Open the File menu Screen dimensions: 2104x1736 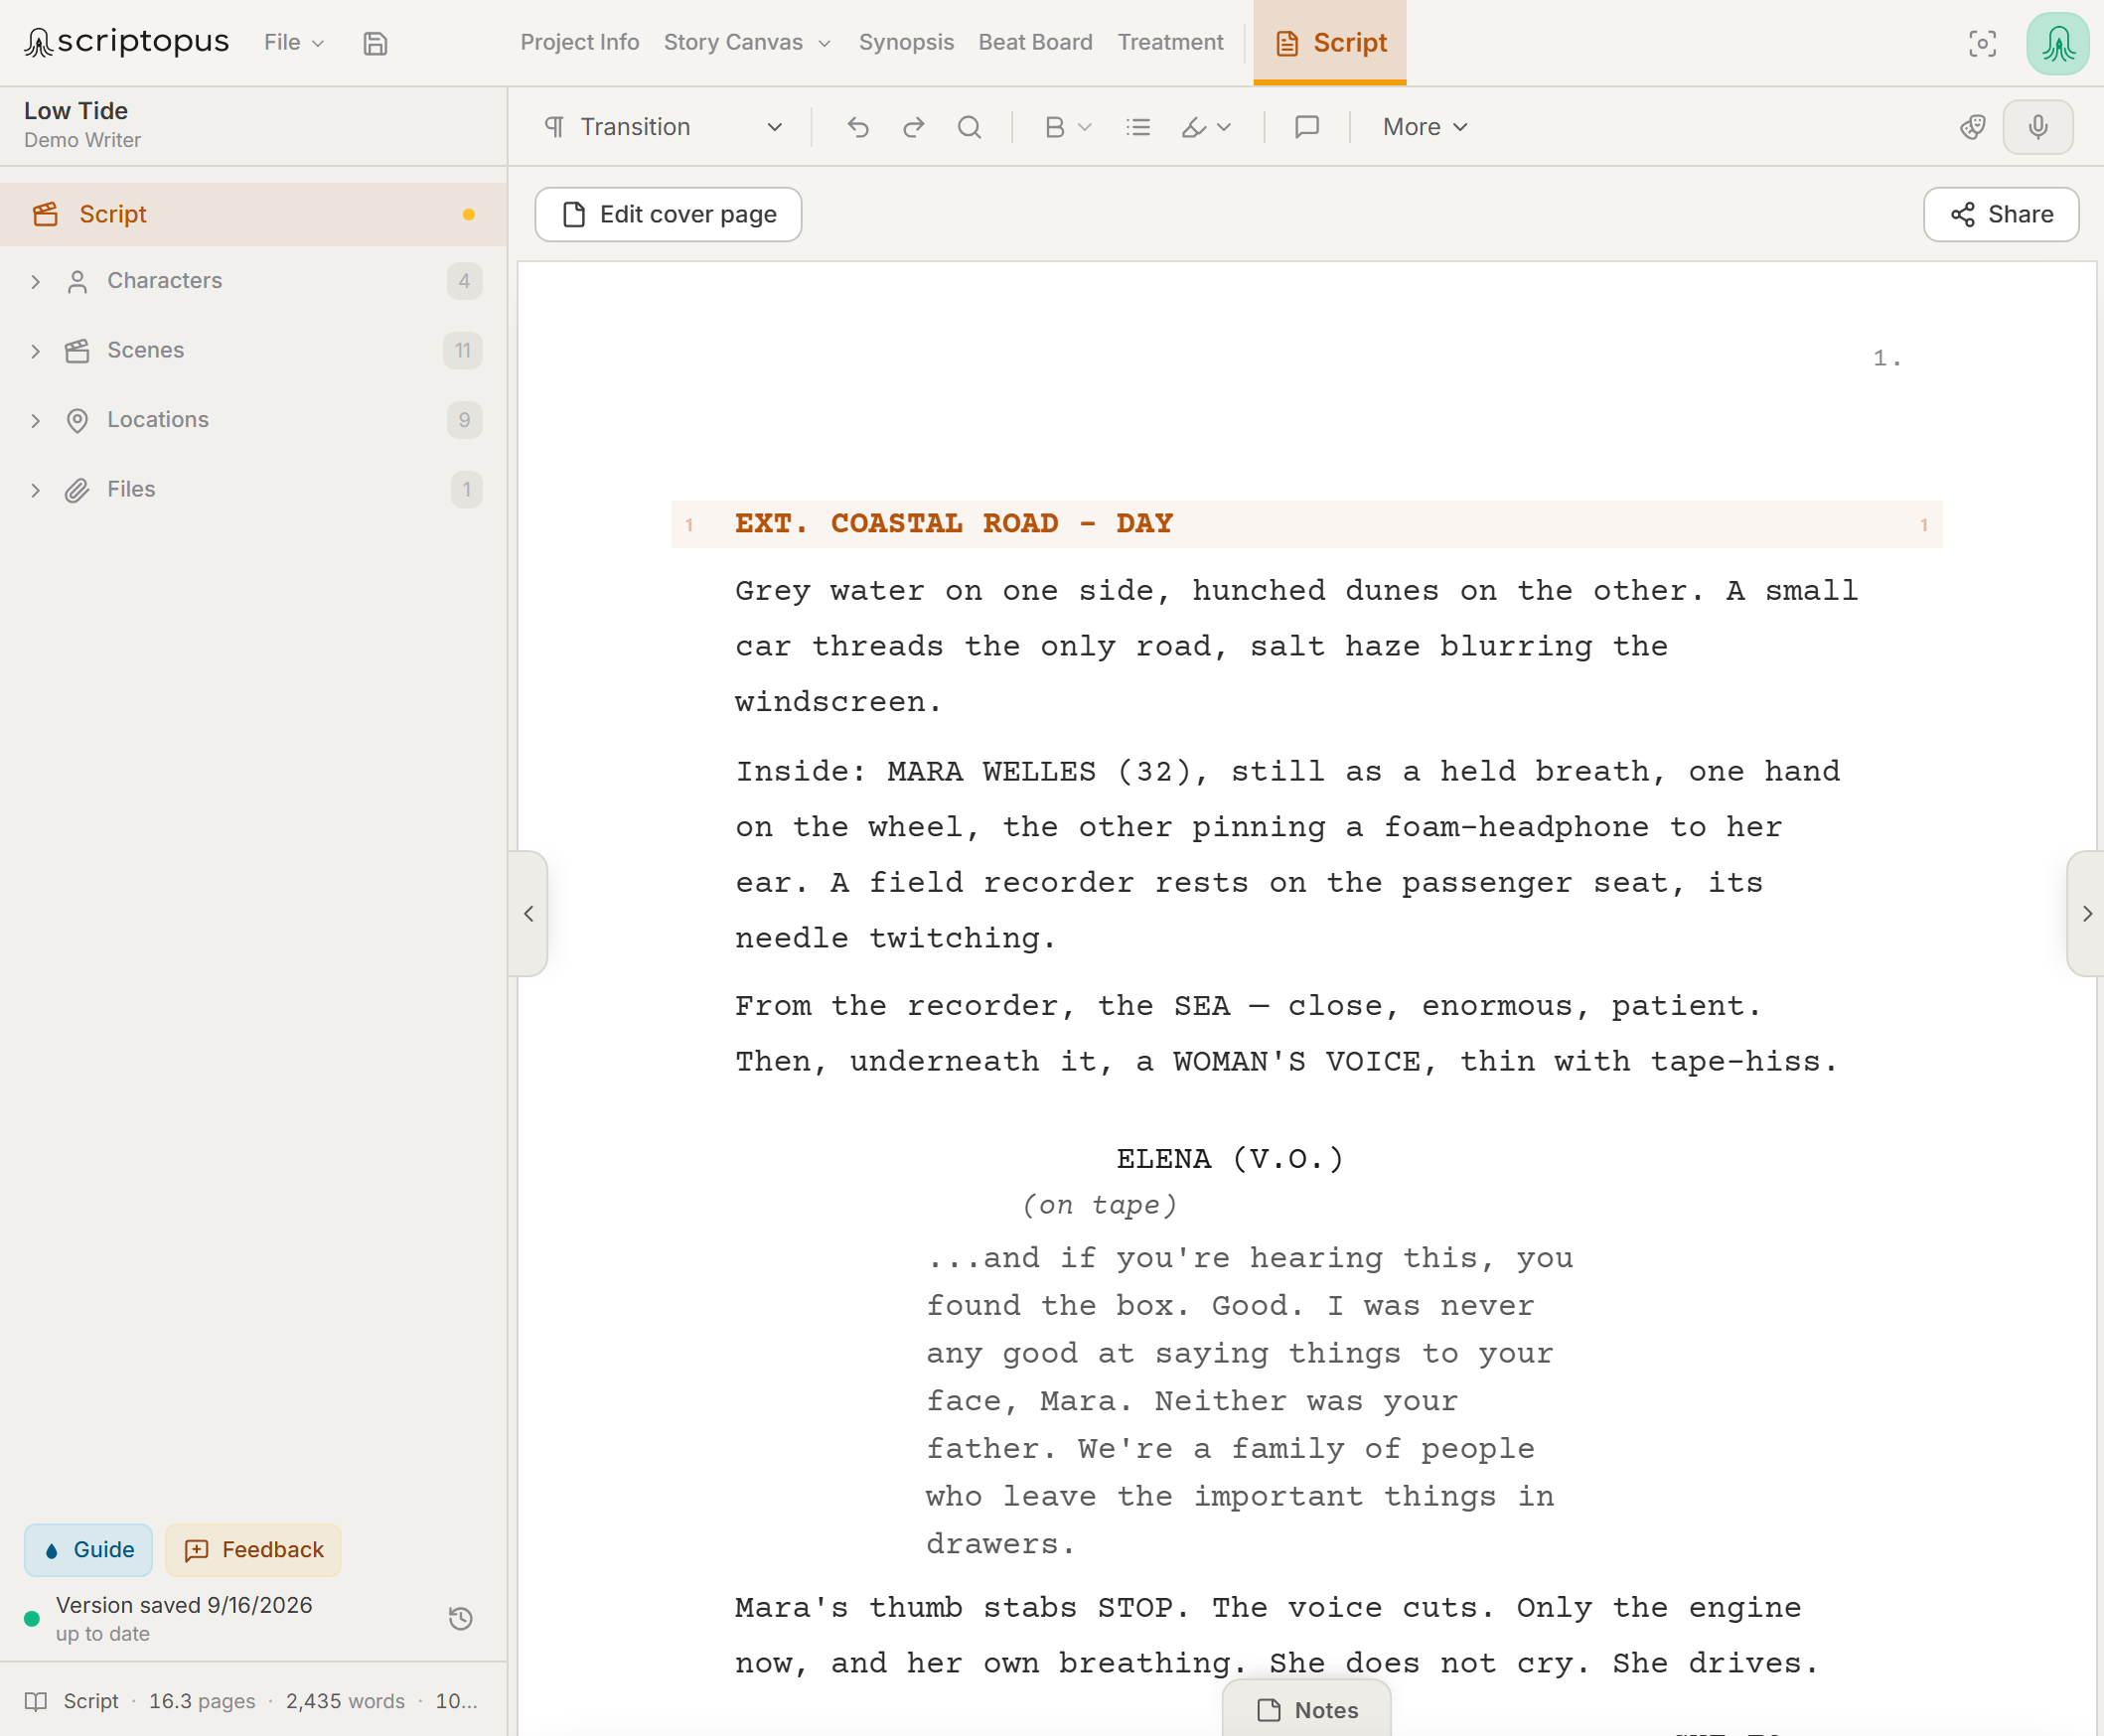click(294, 42)
